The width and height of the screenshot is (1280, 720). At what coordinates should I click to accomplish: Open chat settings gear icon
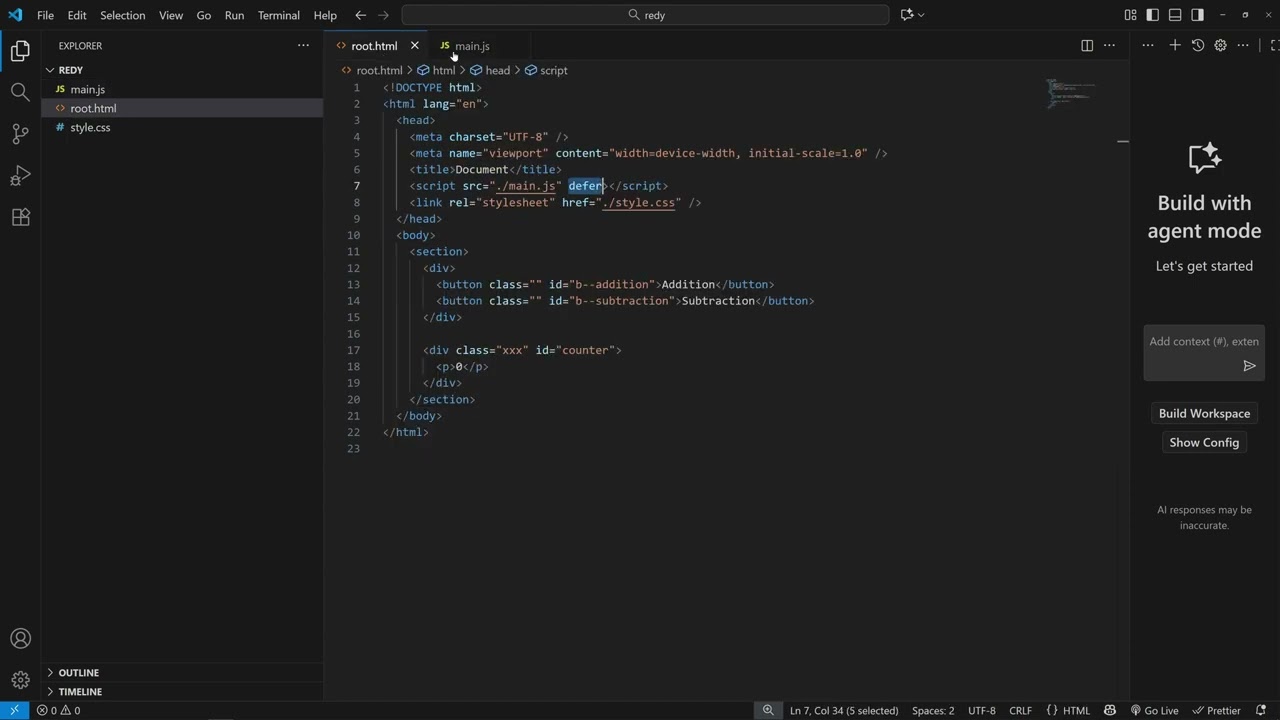(1220, 45)
